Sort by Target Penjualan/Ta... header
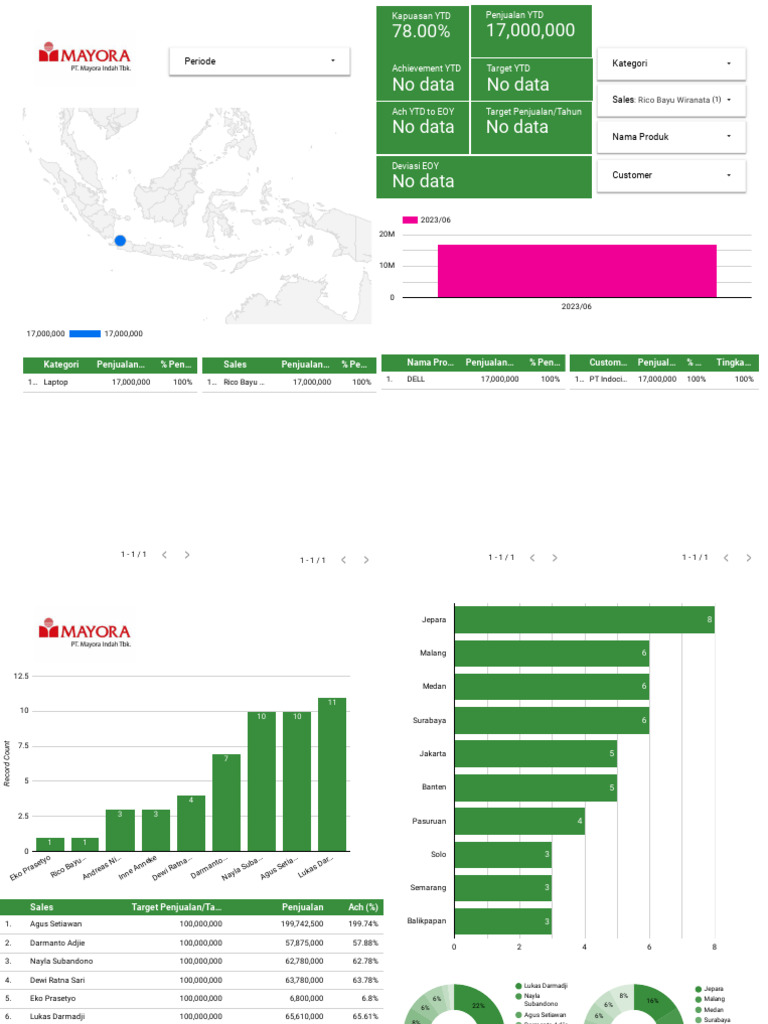 [176, 907]
